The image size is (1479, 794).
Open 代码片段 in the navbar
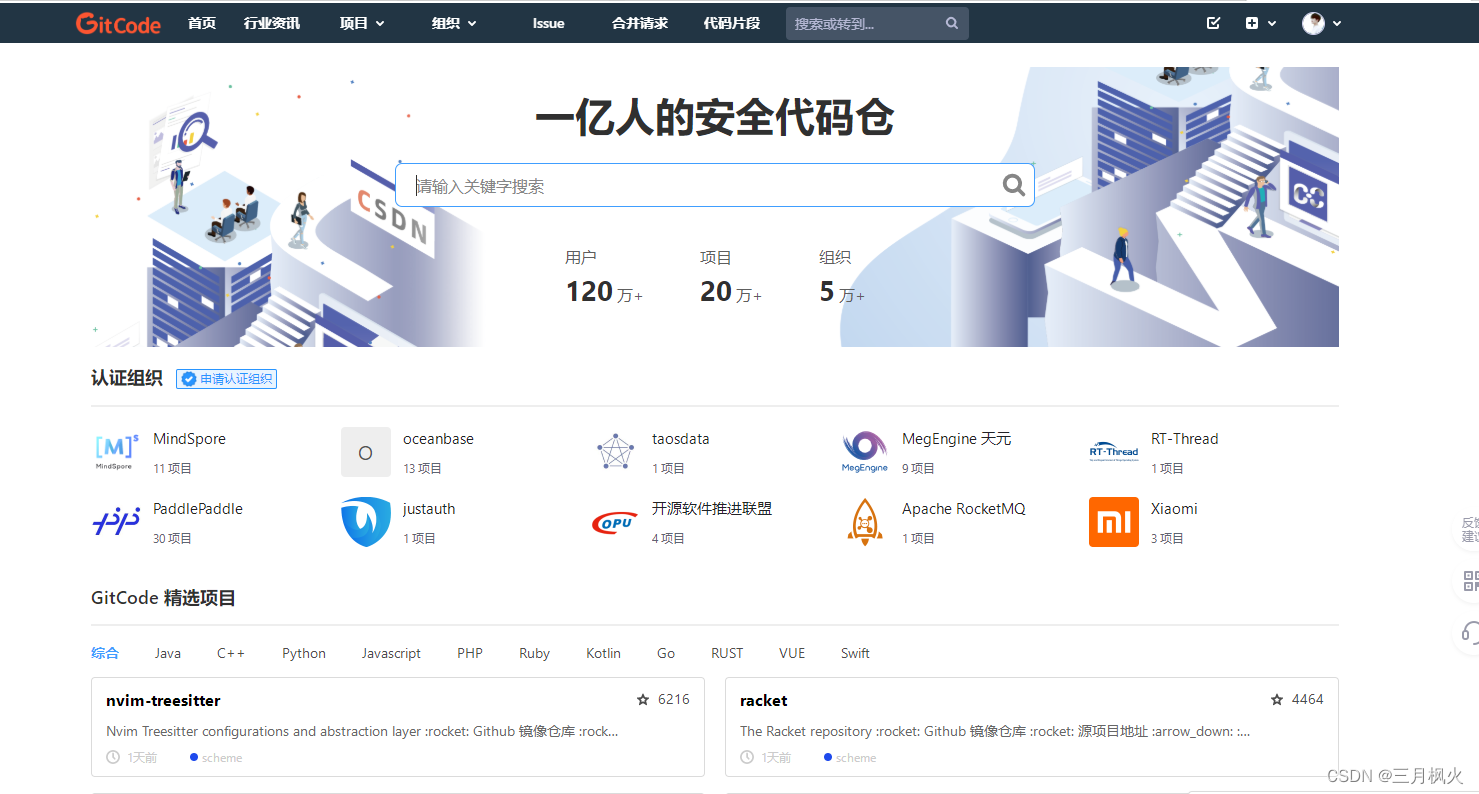[x=732, y=23]
